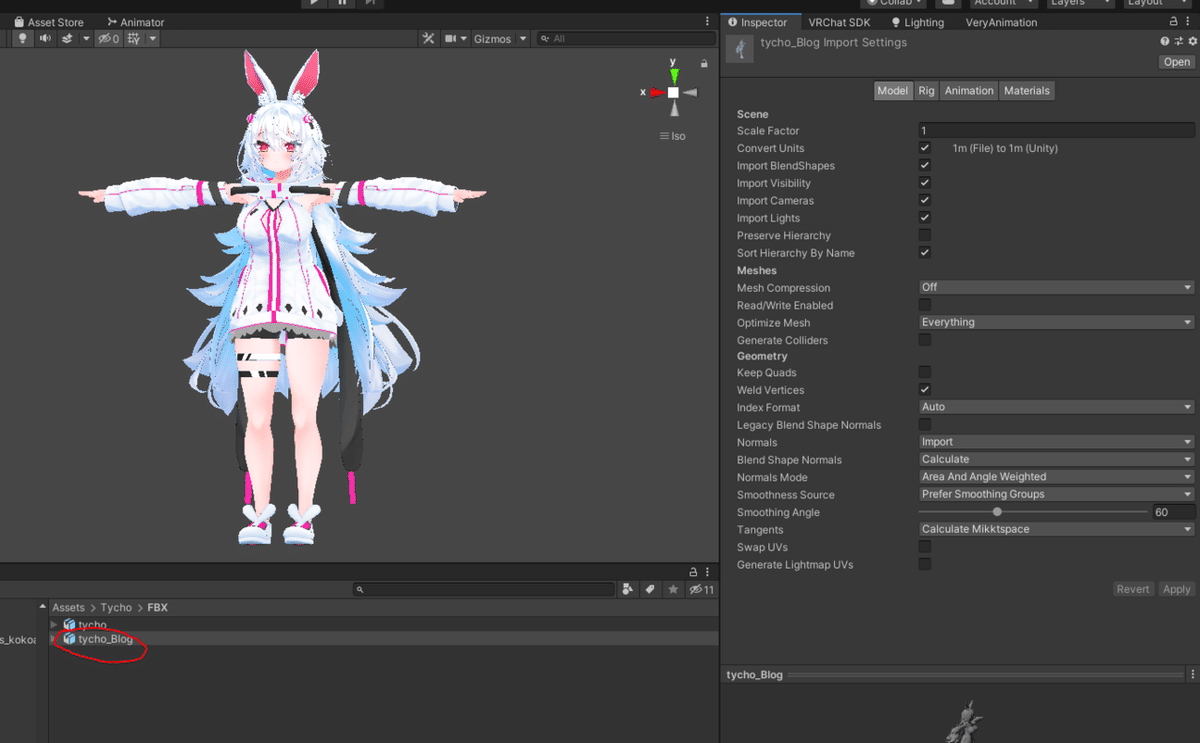Click the red X axis gizmo cone
Viewport: 1200px width, 743px height.
[656, 92]
